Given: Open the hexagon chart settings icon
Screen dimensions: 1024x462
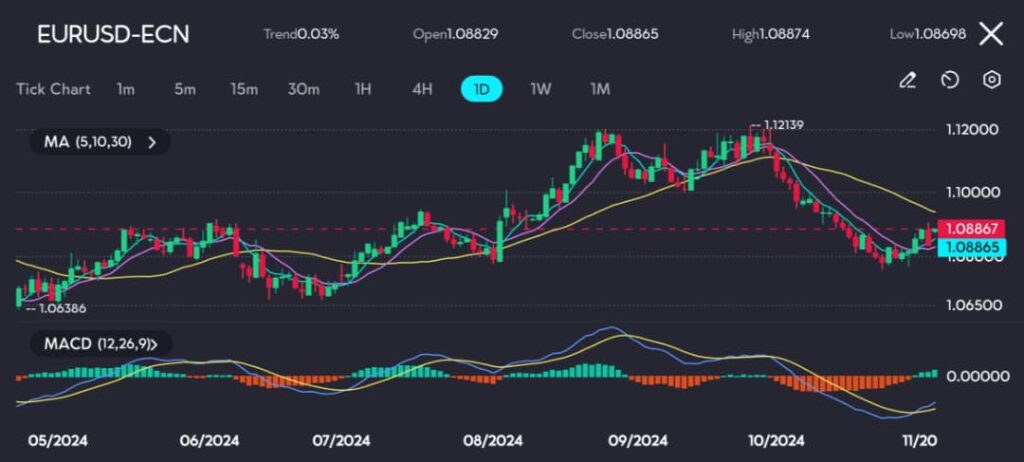Looking at the screenshot, I should coord(991,80).
